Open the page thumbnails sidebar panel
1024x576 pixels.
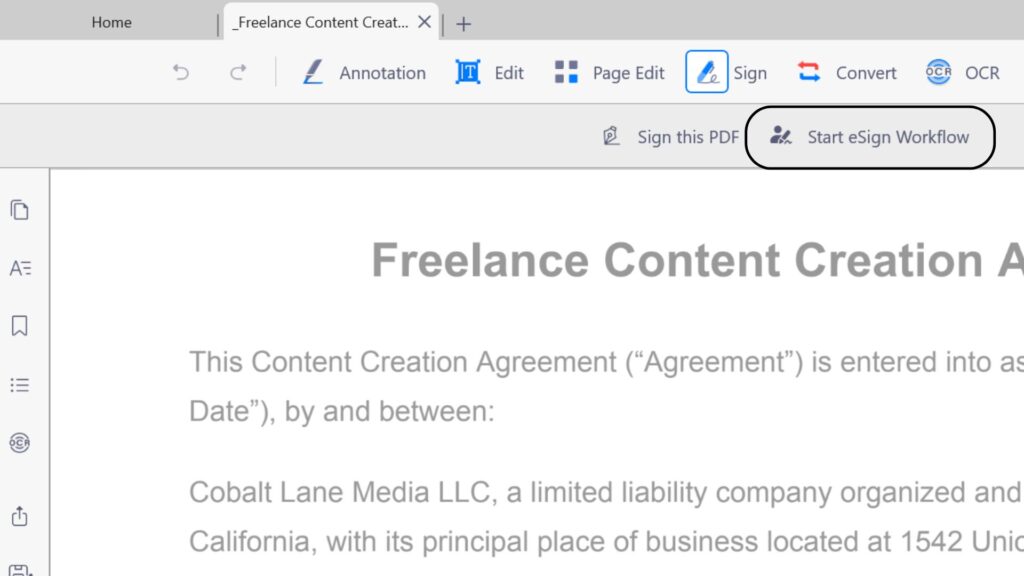point(19,210)
